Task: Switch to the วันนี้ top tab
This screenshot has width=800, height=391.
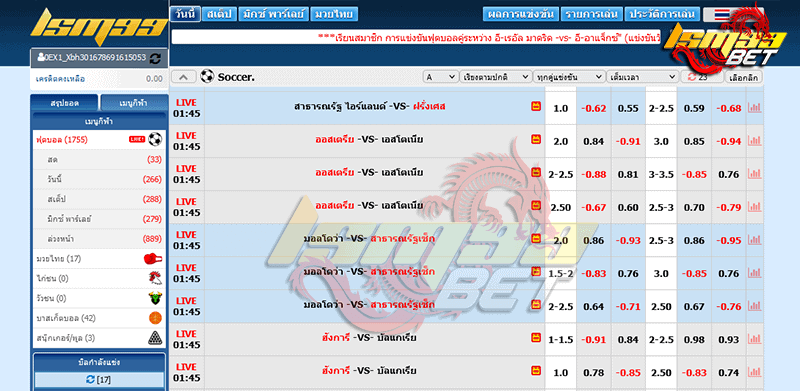Action: pyautogui.click(x=185, y=14)
